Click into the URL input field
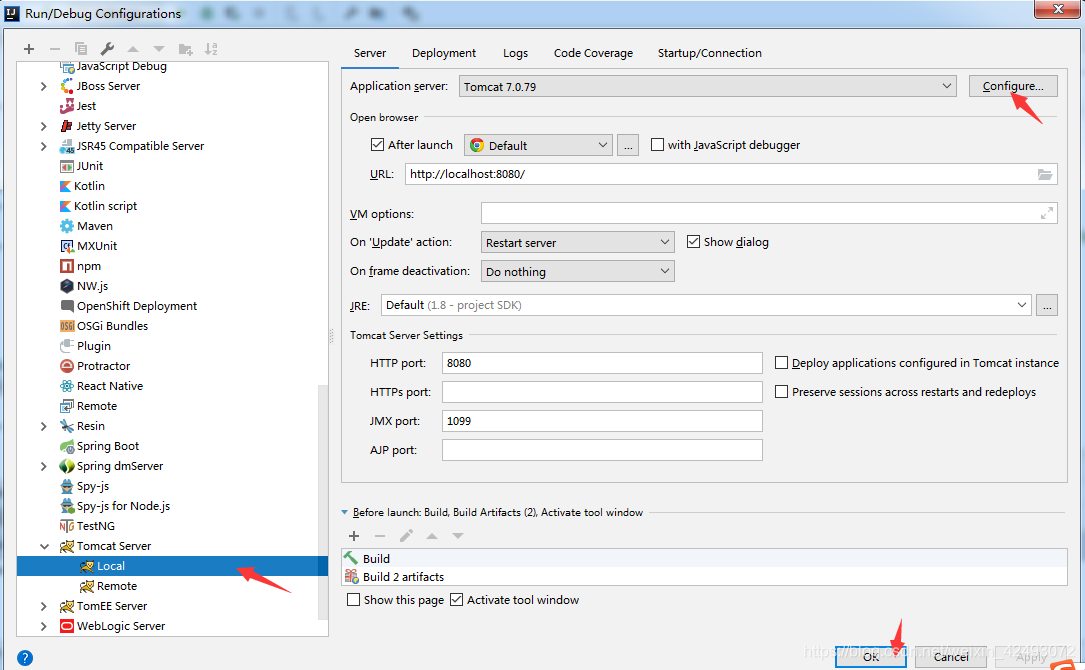 coord(731,174)
